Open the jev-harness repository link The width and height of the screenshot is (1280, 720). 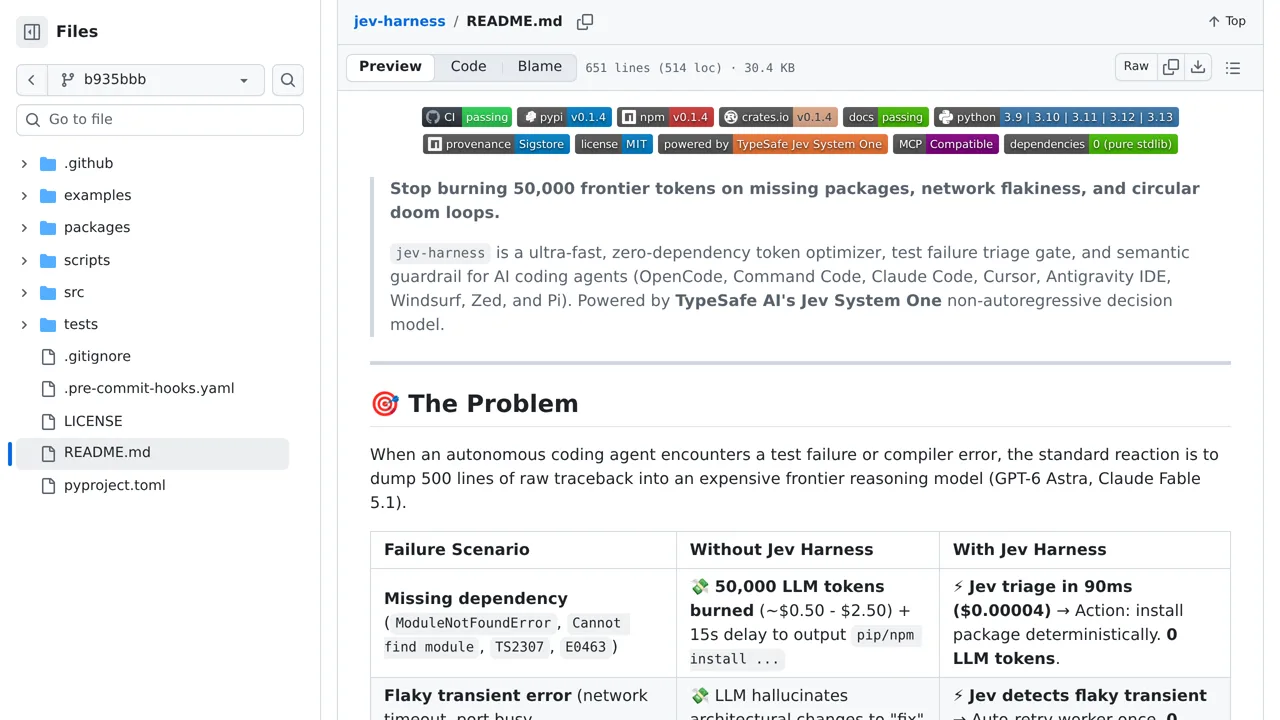click(399, 21)
